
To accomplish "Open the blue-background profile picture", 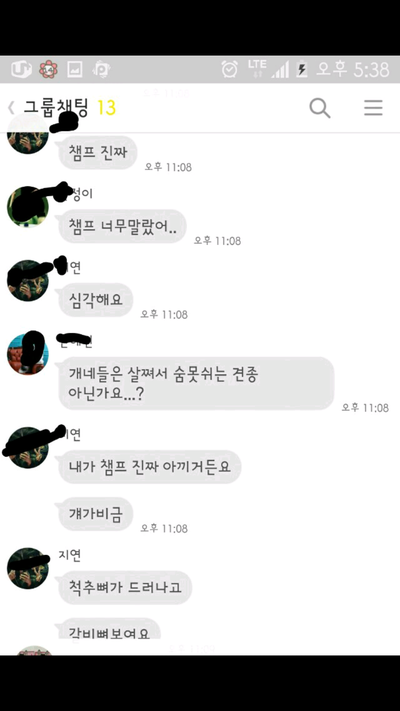I will coord(28,355).
